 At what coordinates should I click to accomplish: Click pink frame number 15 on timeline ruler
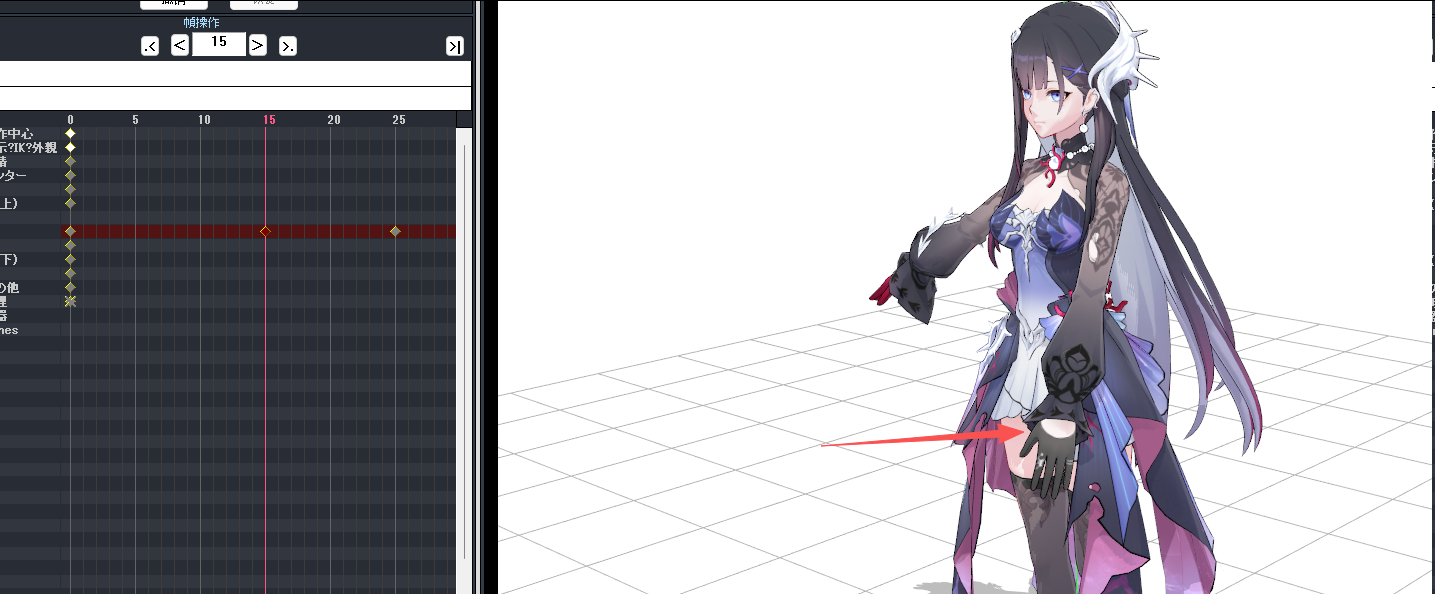click(x=269, y=120)
